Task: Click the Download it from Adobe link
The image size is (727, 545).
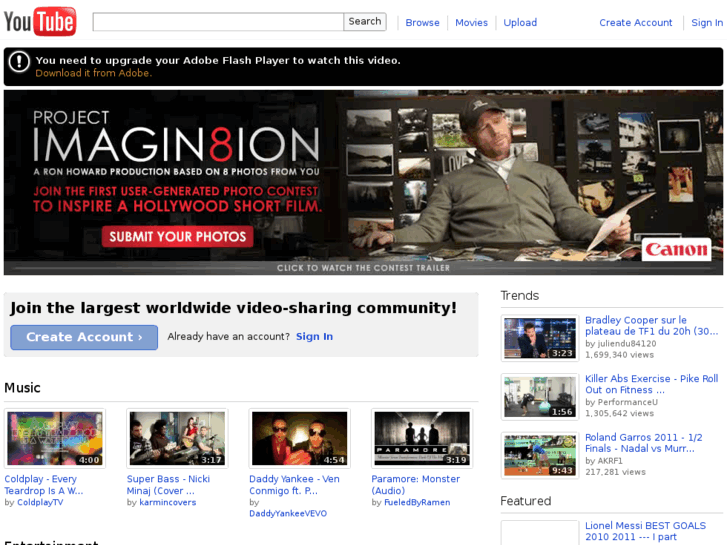Action: (x=94, y=73)
